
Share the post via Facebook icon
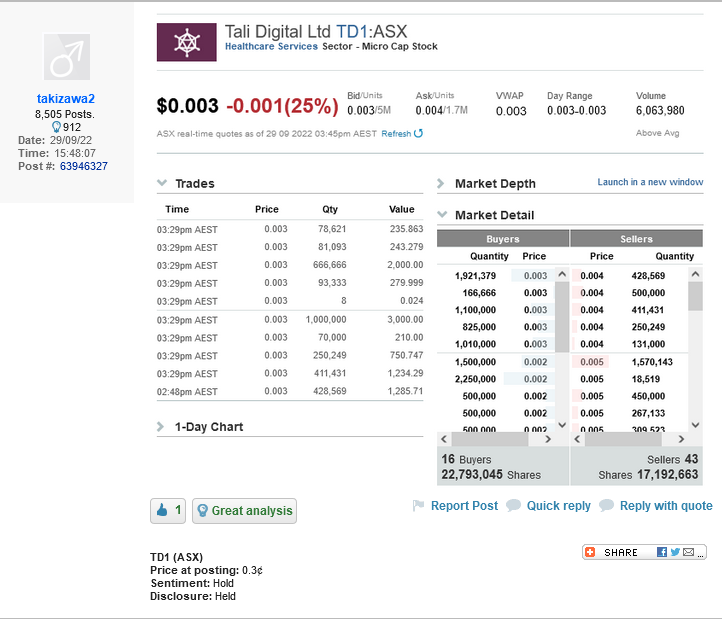tap(662, 552)
